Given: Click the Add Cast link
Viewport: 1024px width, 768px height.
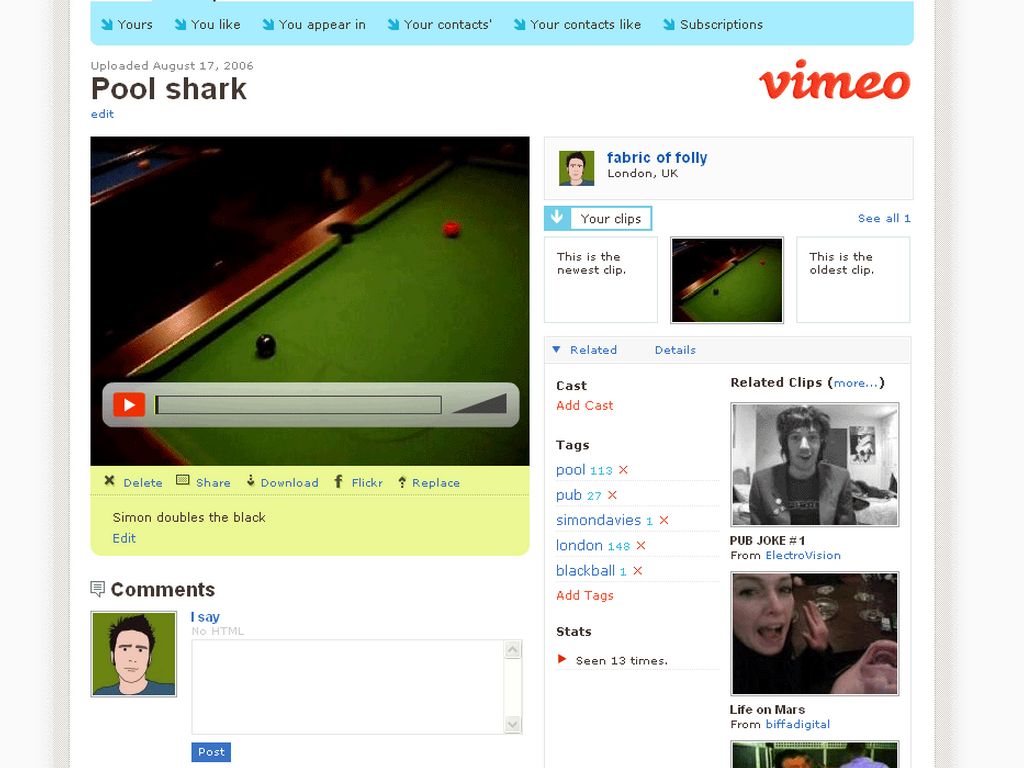Looking at the screenshot, I should click(x=585, y=405).
